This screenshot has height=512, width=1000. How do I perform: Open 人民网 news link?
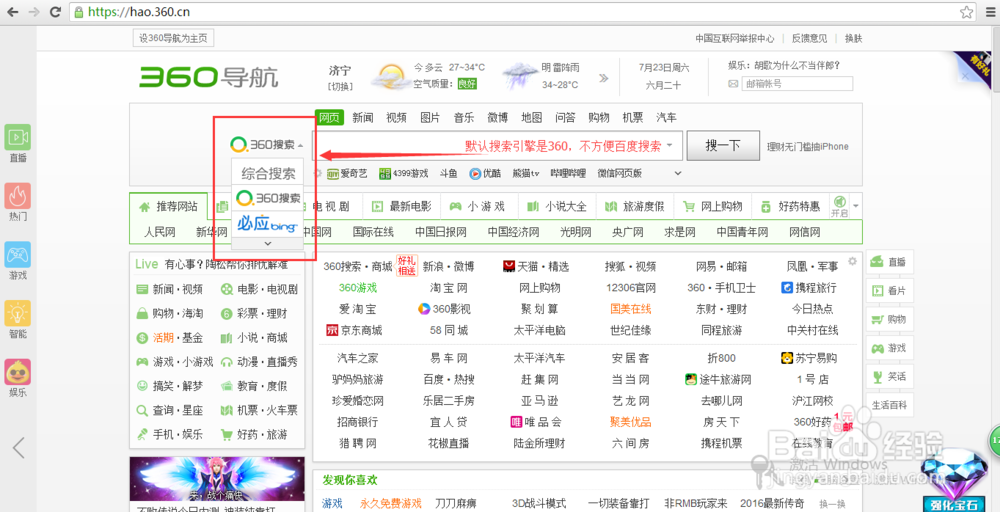(x=159, y=231)
